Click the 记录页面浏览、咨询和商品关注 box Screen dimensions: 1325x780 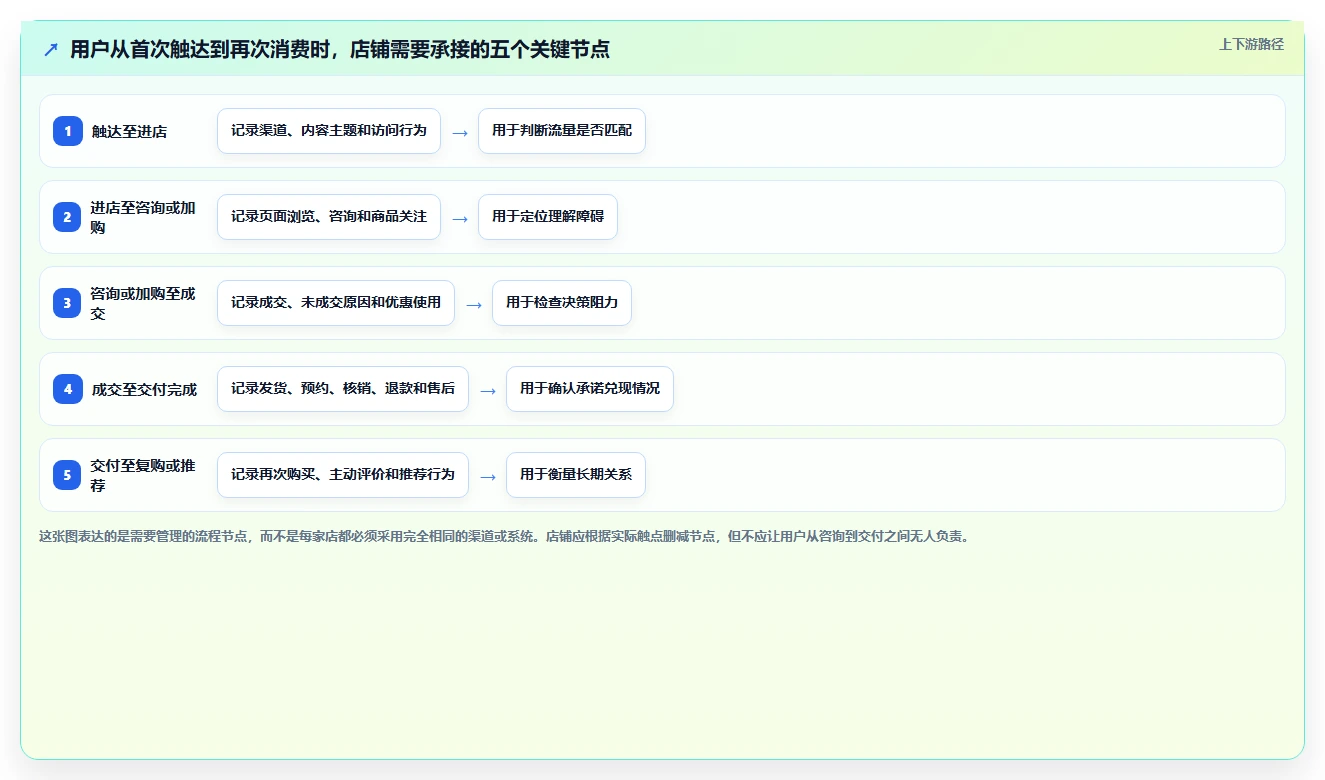[x=329, y=217]
